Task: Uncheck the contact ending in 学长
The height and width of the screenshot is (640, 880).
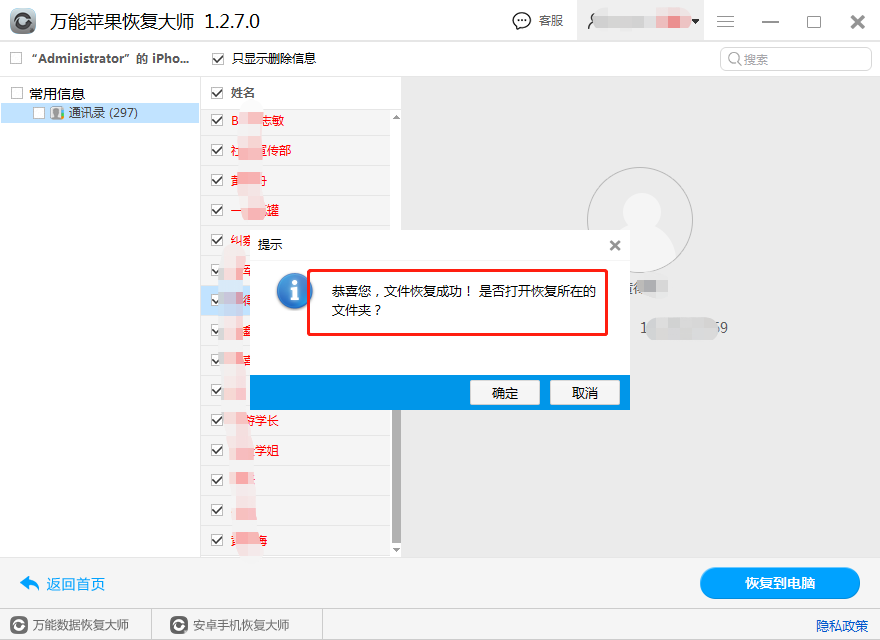Action: (x=217, y=420)
